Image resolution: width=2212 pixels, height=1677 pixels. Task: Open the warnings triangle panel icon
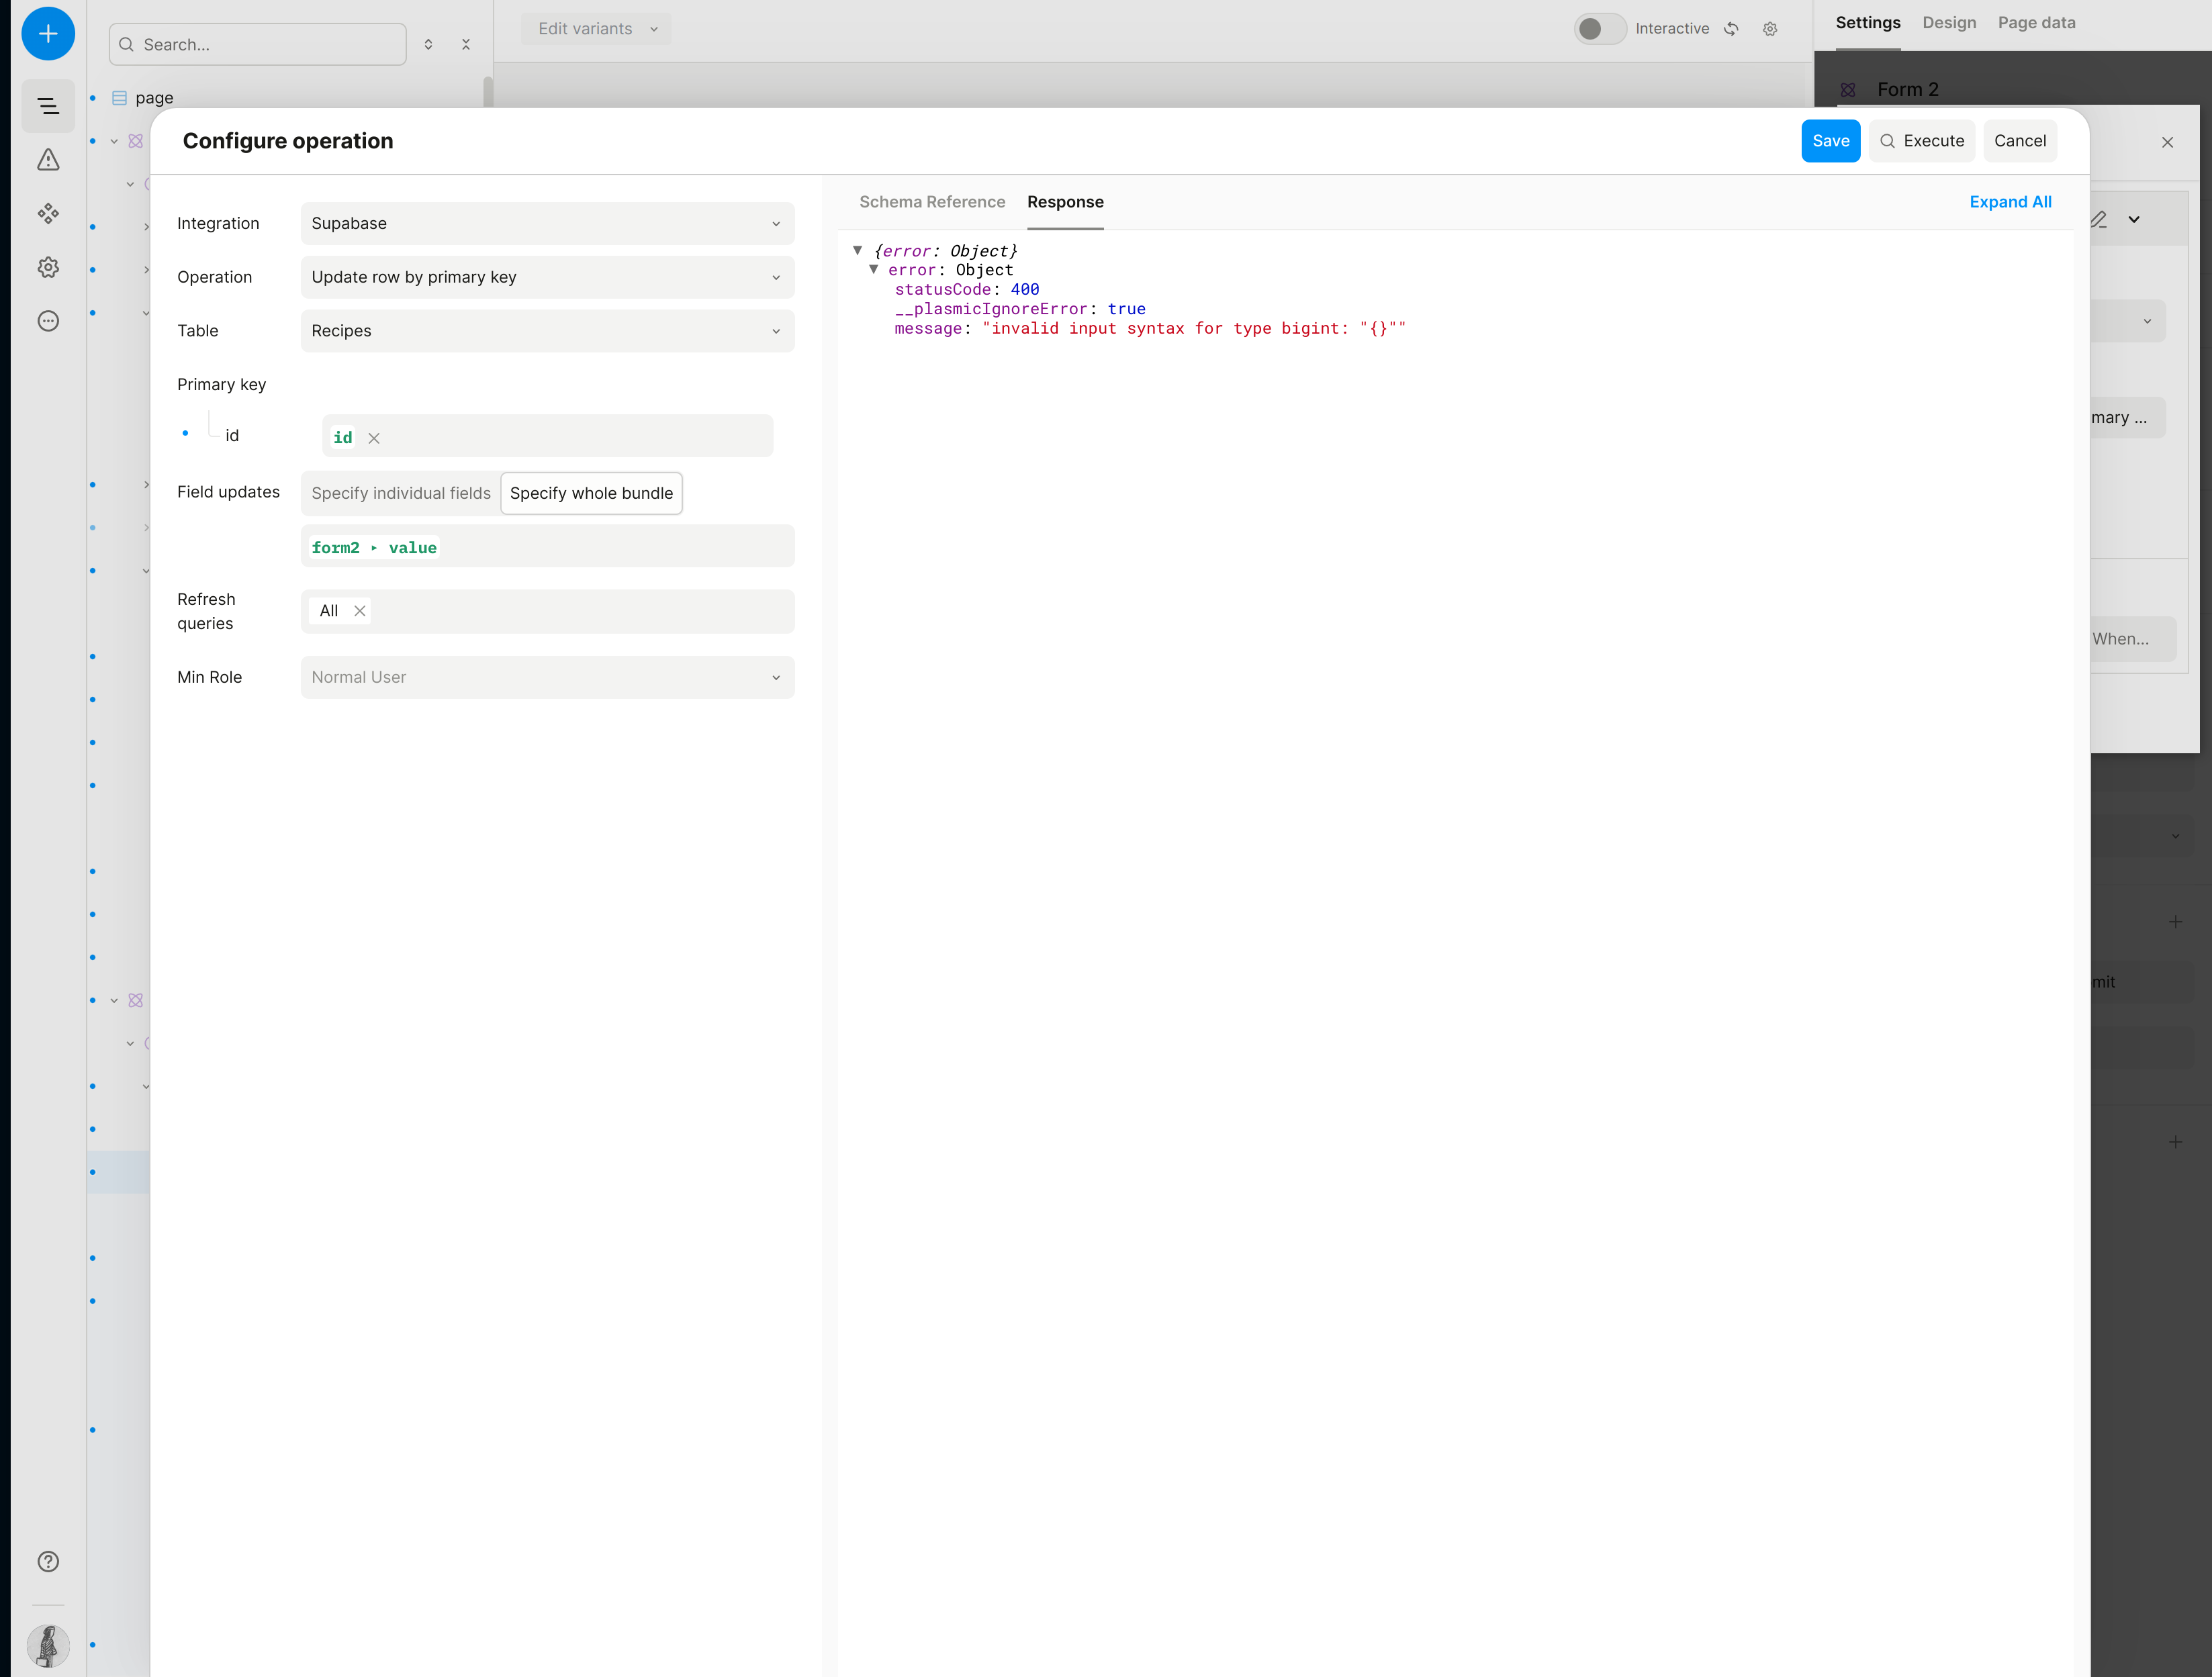pyautogui.click(x=47, y=160)
